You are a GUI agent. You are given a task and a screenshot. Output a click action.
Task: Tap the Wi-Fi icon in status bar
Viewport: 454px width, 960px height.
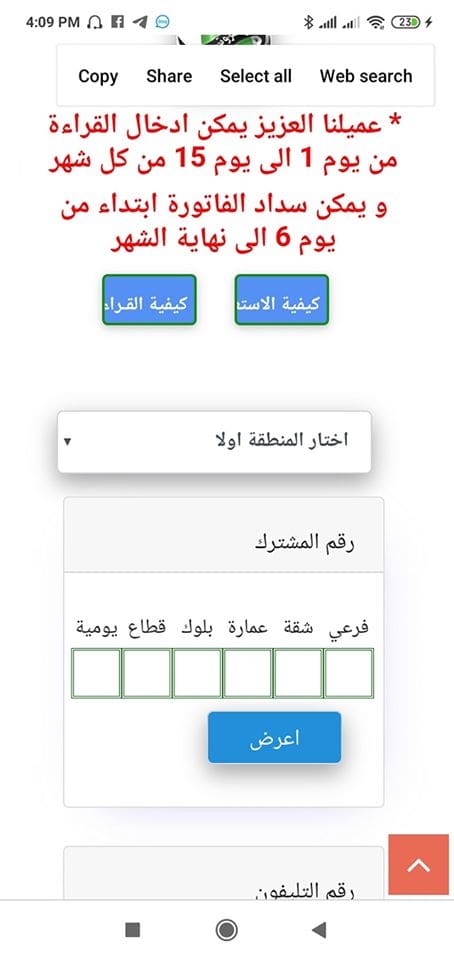click(x=375, y=23)
